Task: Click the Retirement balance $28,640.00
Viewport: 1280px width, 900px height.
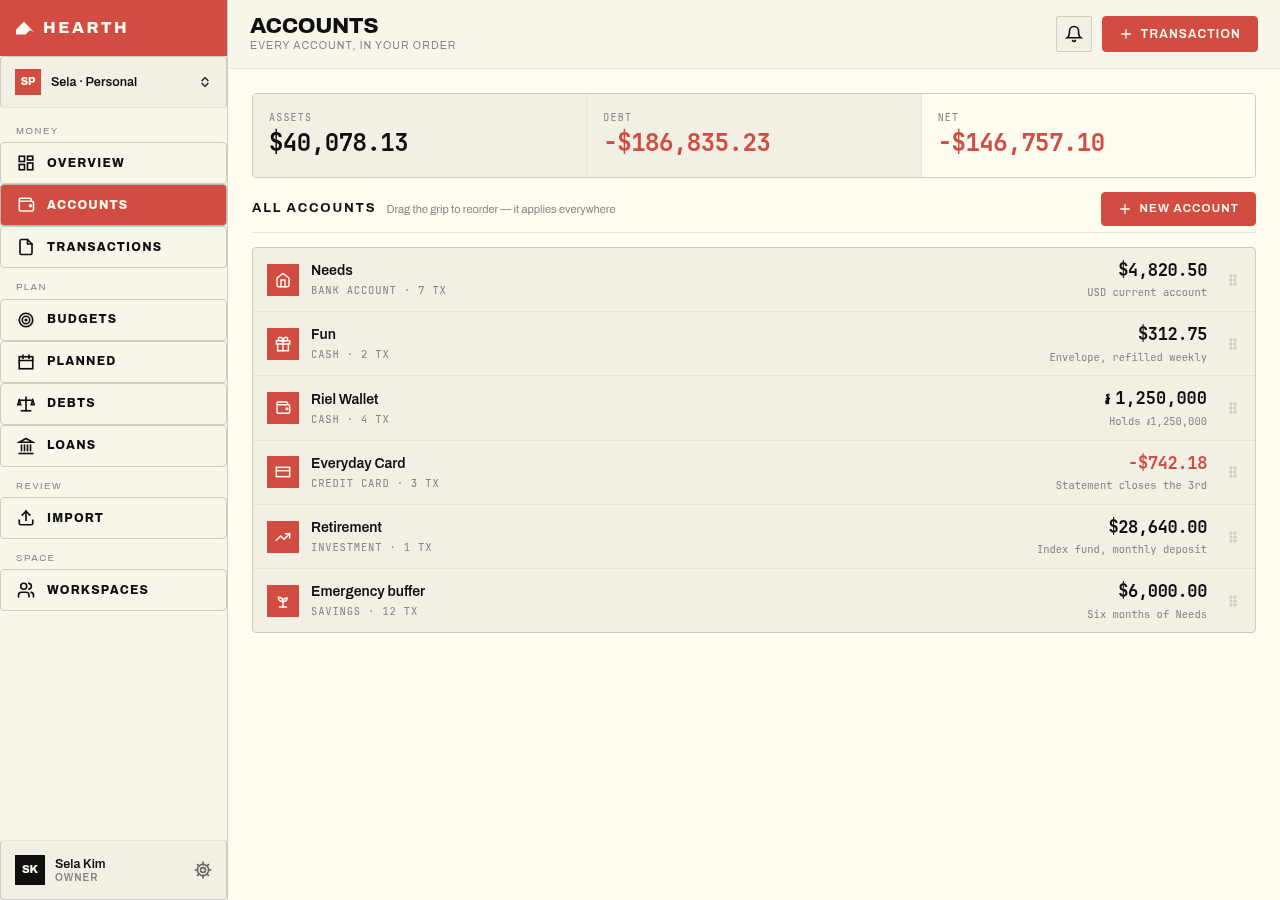Action: coord(1158,527)
